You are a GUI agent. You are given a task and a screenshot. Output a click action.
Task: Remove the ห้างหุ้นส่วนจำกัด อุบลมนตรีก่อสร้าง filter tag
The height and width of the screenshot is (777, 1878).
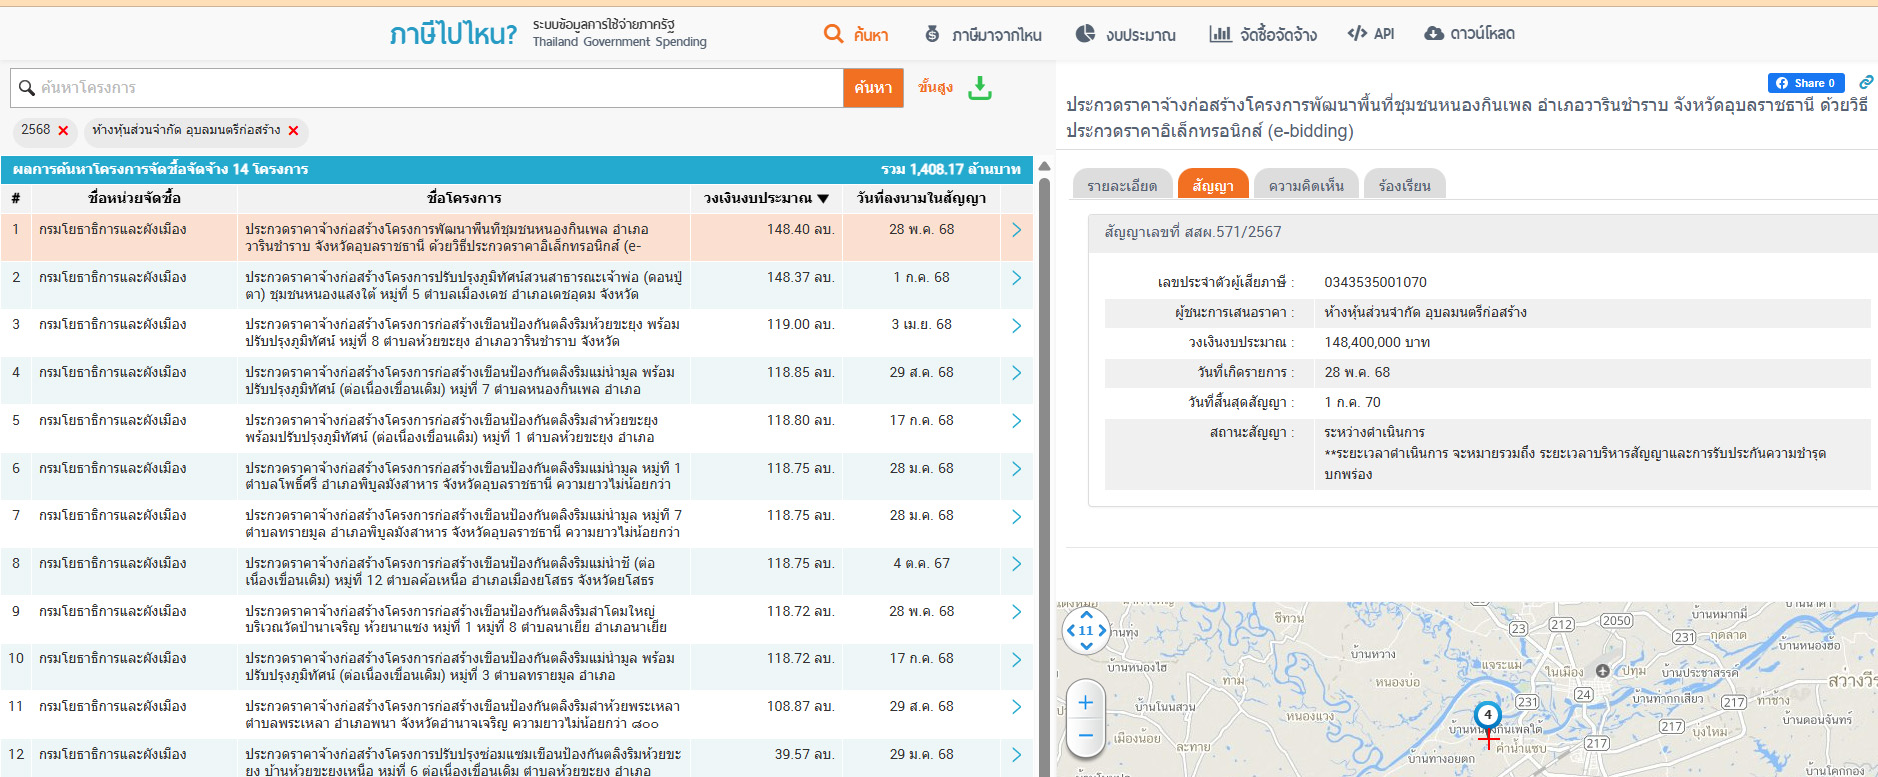[x=293, y=131]
